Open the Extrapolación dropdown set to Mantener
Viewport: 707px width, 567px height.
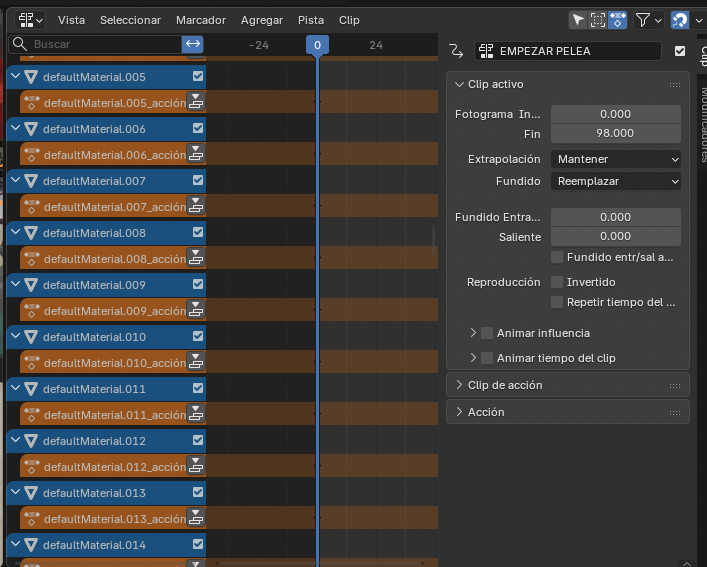(616, 159)
